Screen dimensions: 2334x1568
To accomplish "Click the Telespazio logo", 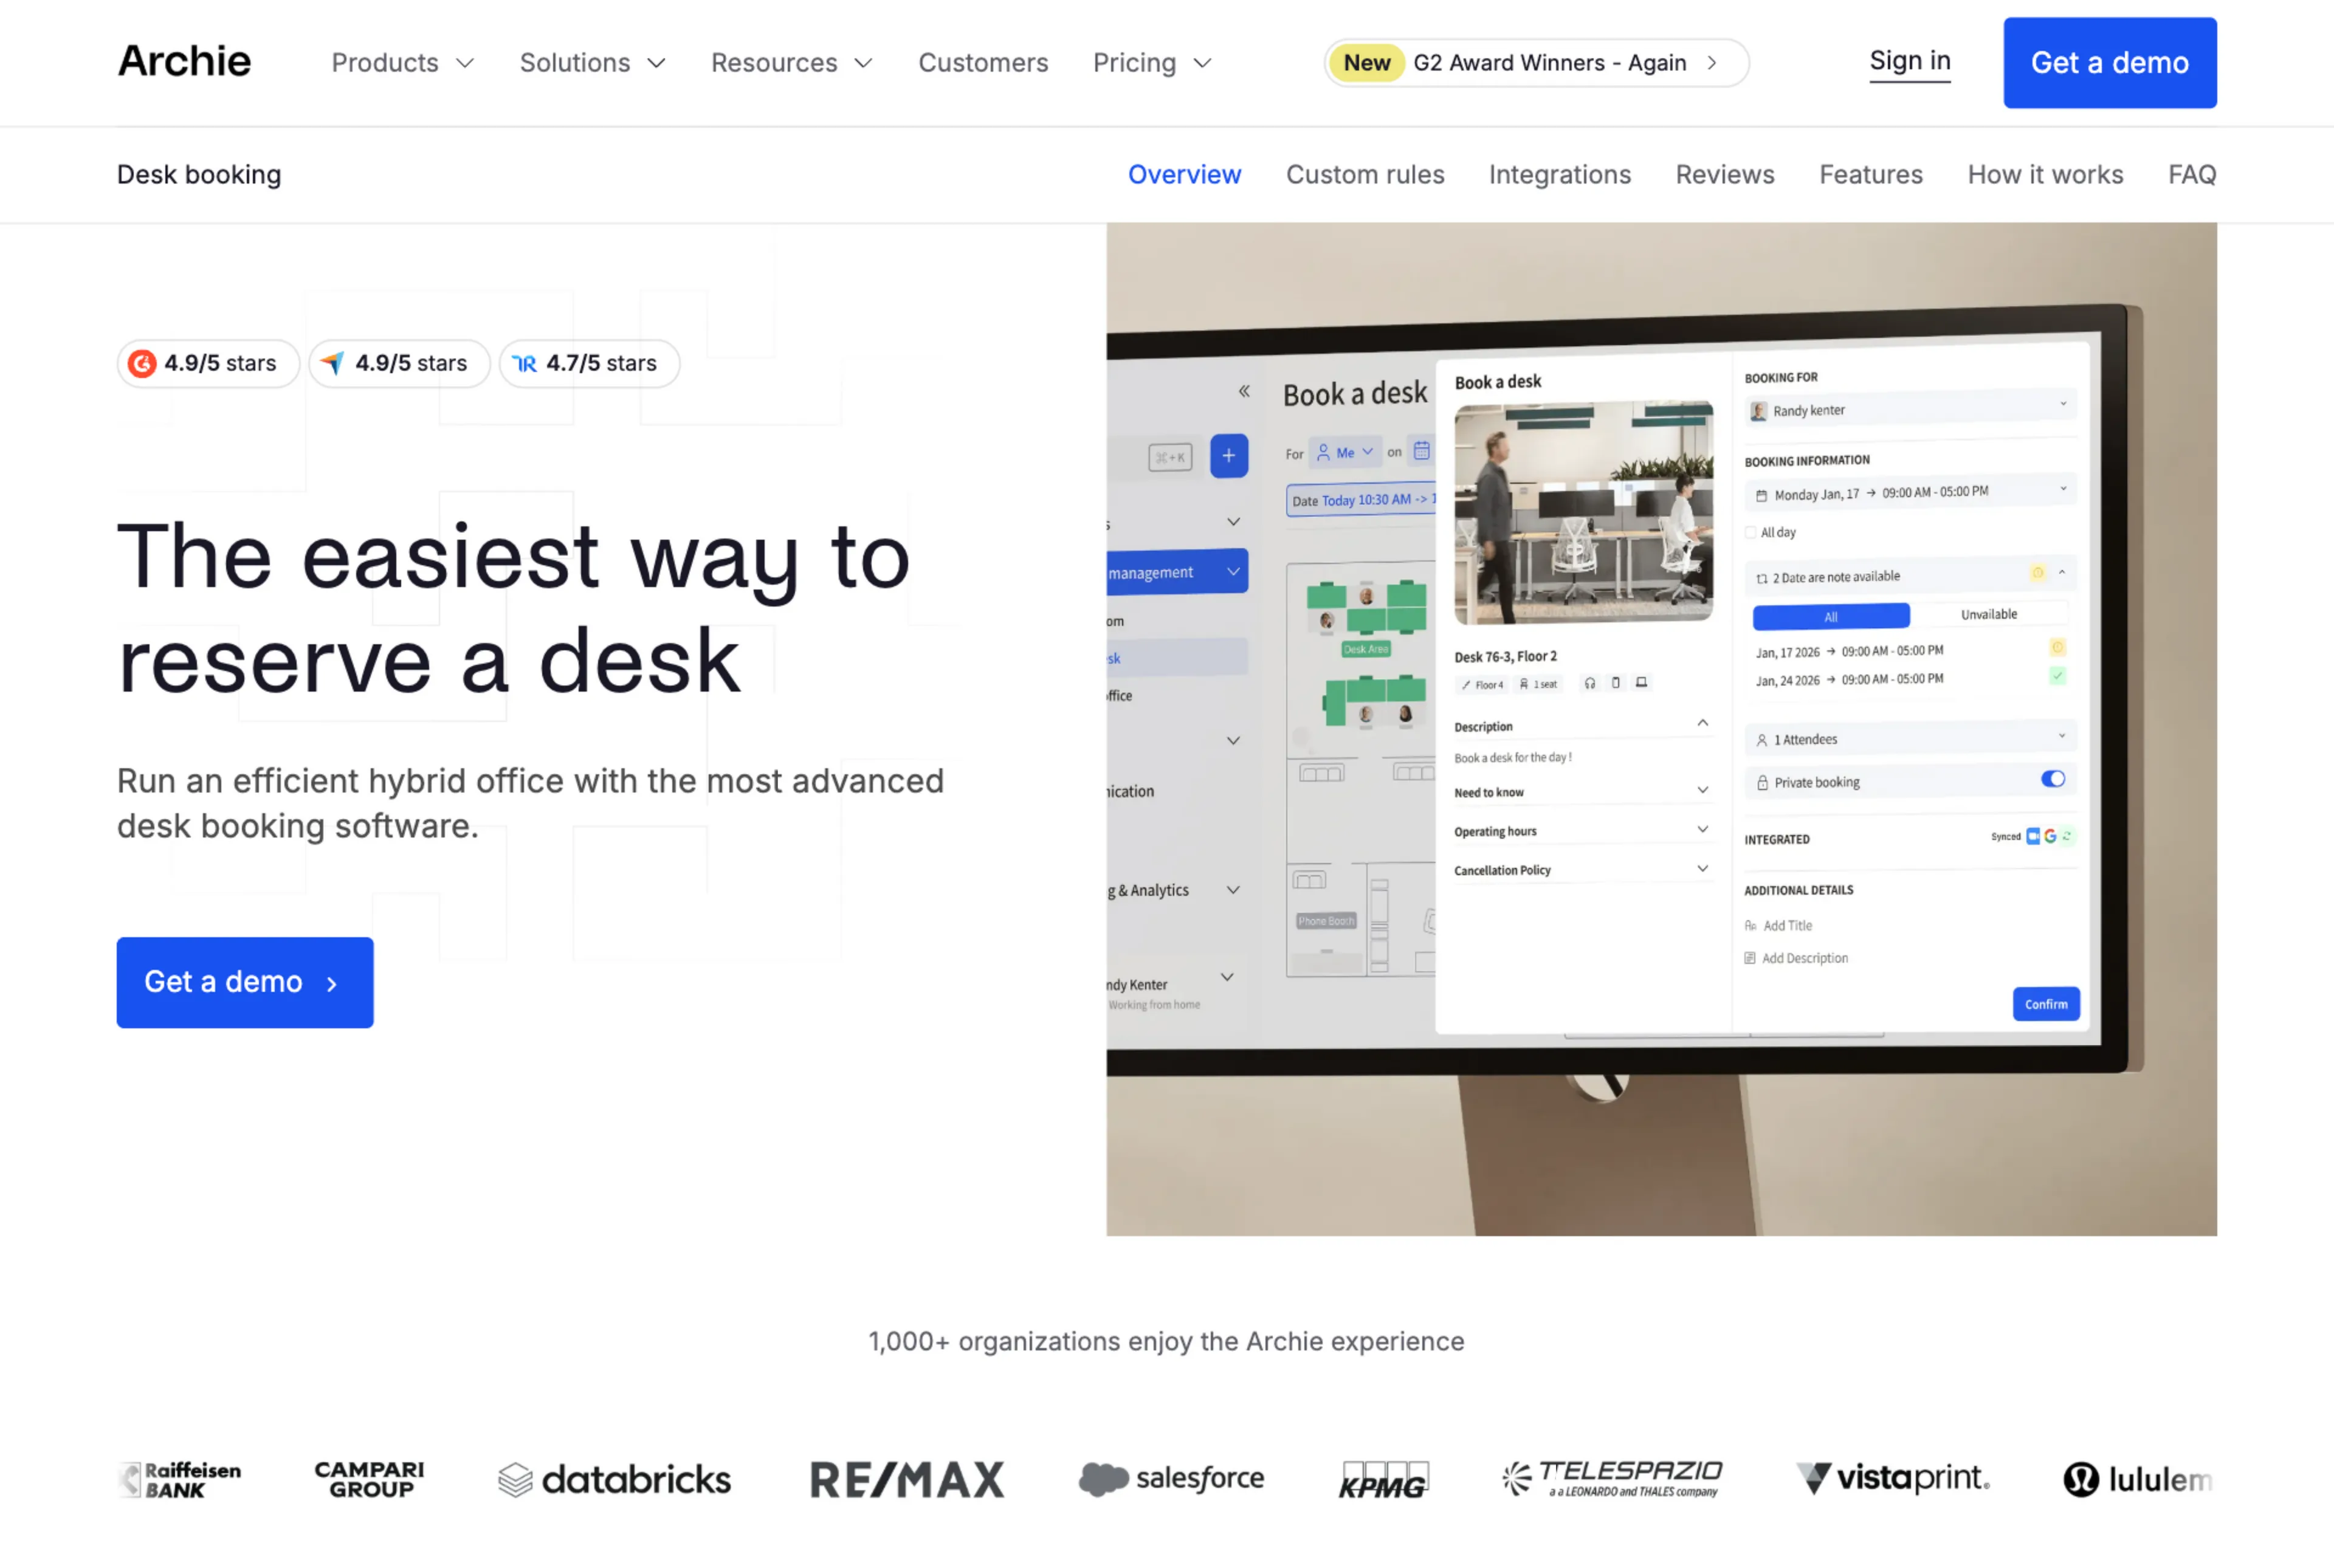I will 1612,1479.
